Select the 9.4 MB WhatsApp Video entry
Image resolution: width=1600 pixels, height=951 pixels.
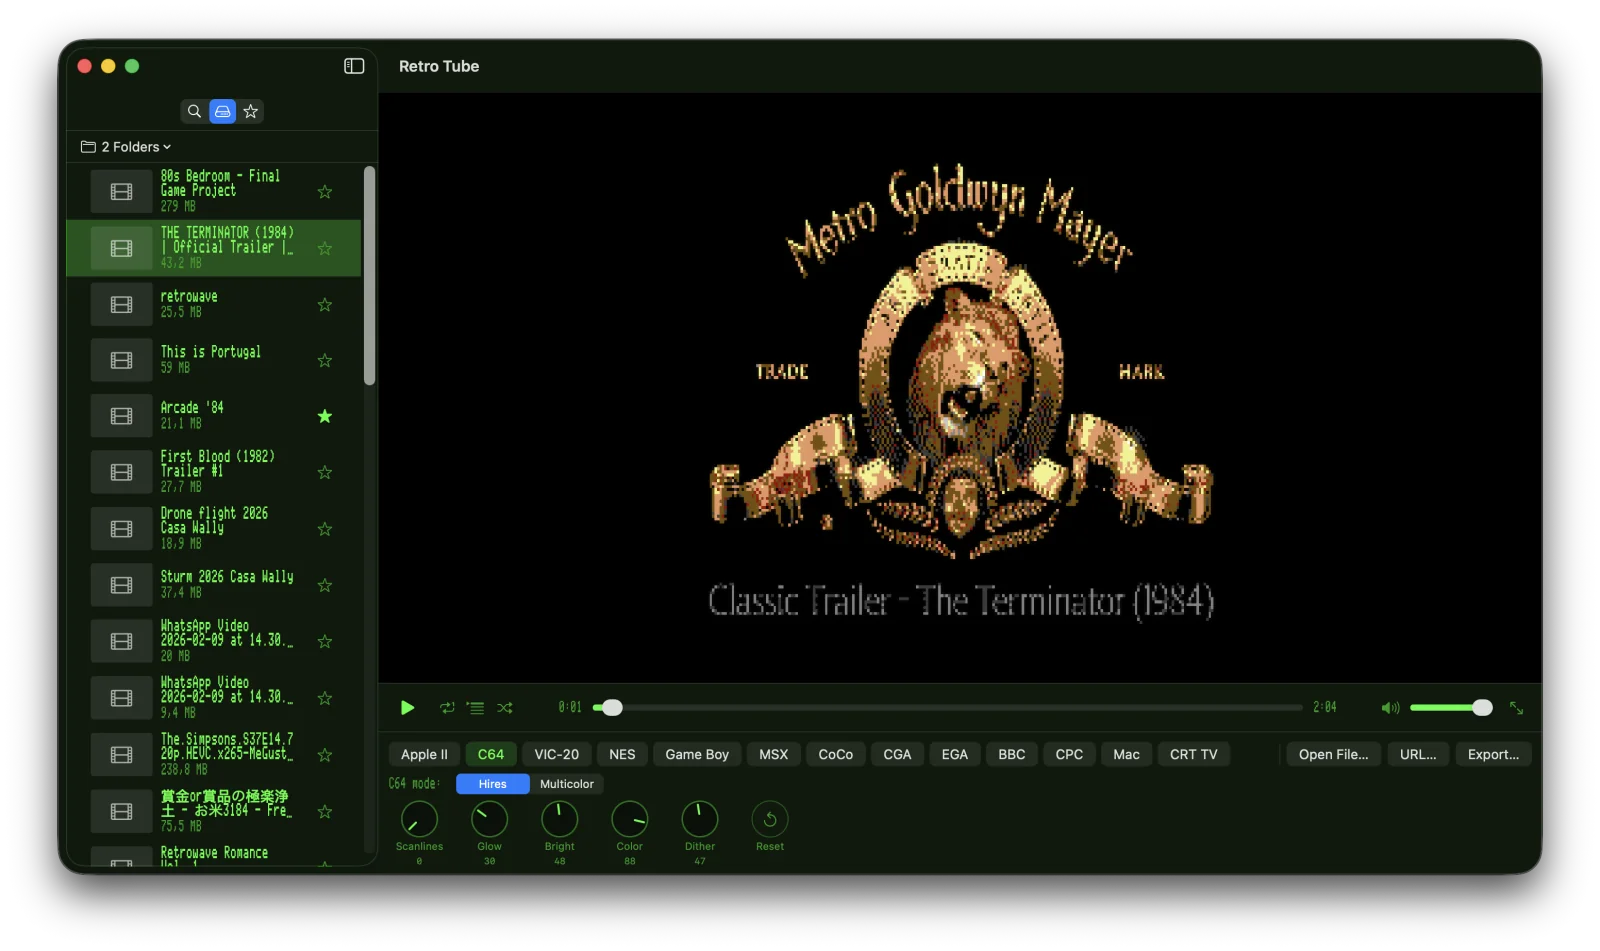coord(214,698)
